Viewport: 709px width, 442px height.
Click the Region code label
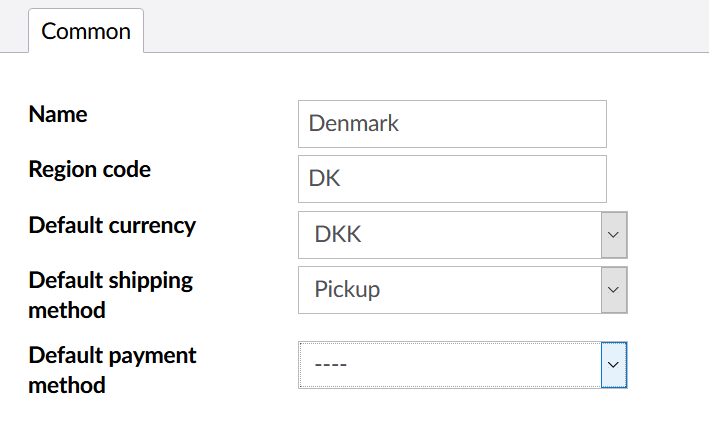point(90,169)
